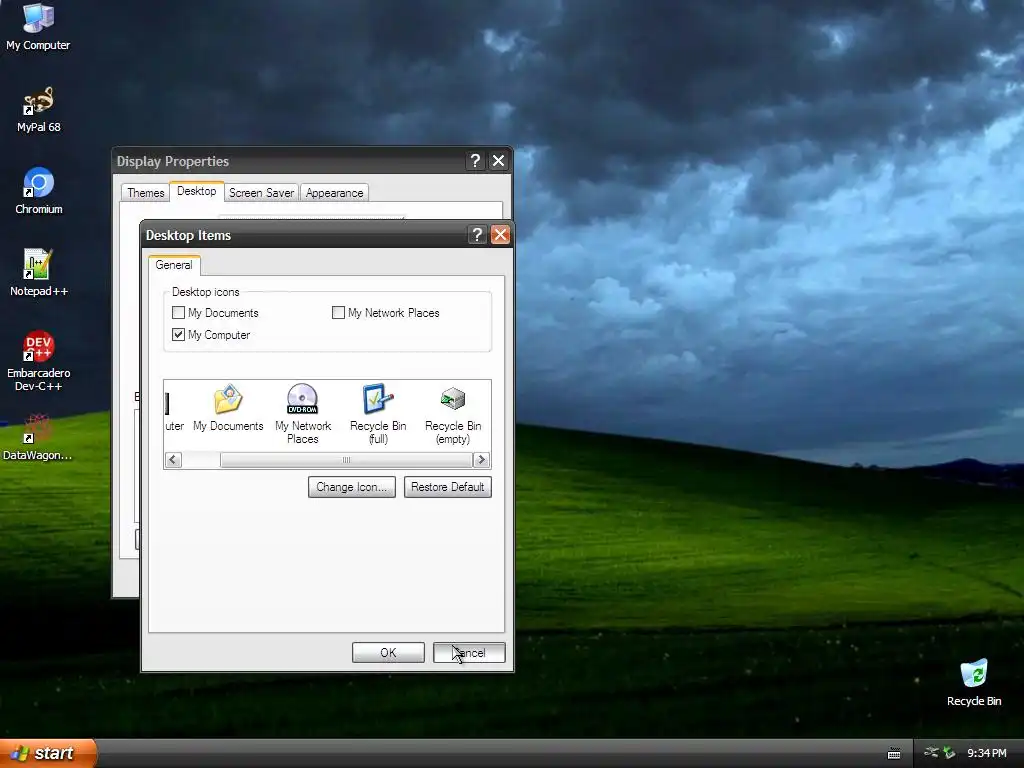Select My Network Places icon in list

pos(303,414)
